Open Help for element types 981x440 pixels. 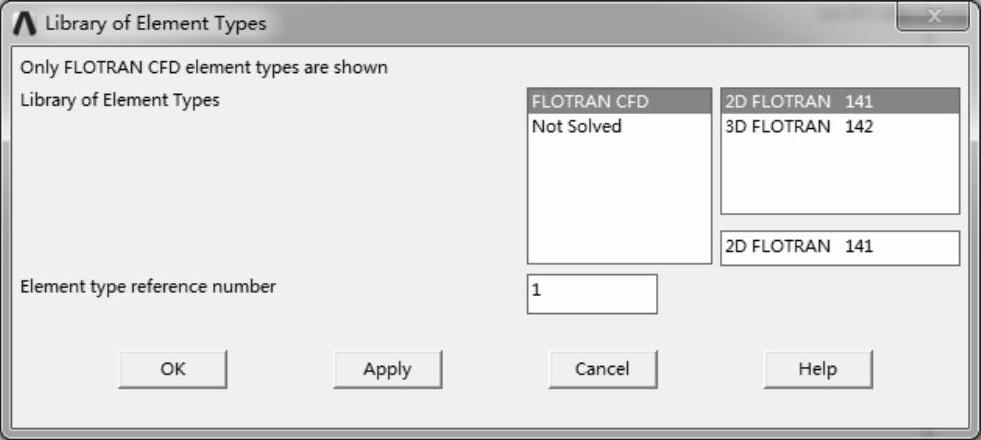coord(817,369)
